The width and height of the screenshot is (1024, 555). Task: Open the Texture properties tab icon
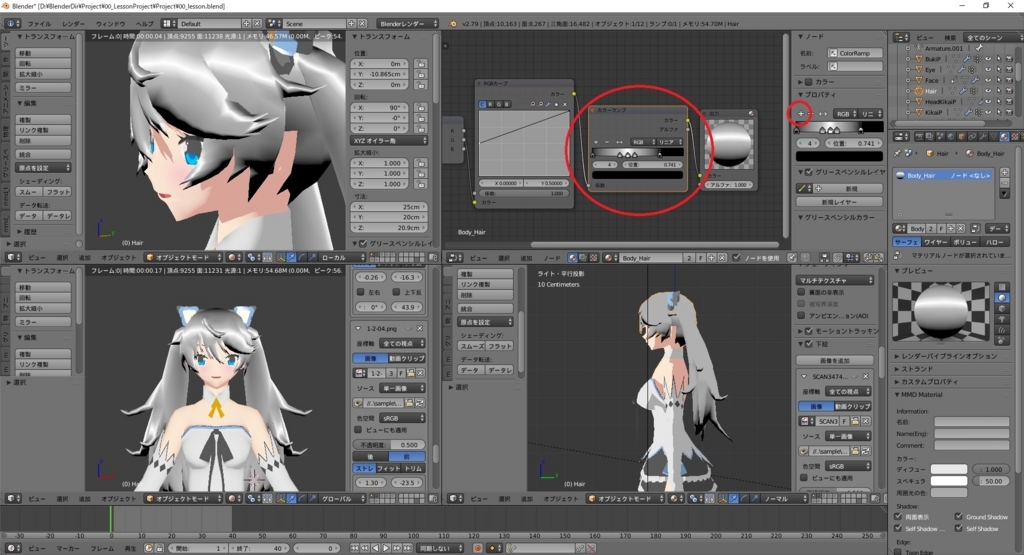pos(1015,136)
